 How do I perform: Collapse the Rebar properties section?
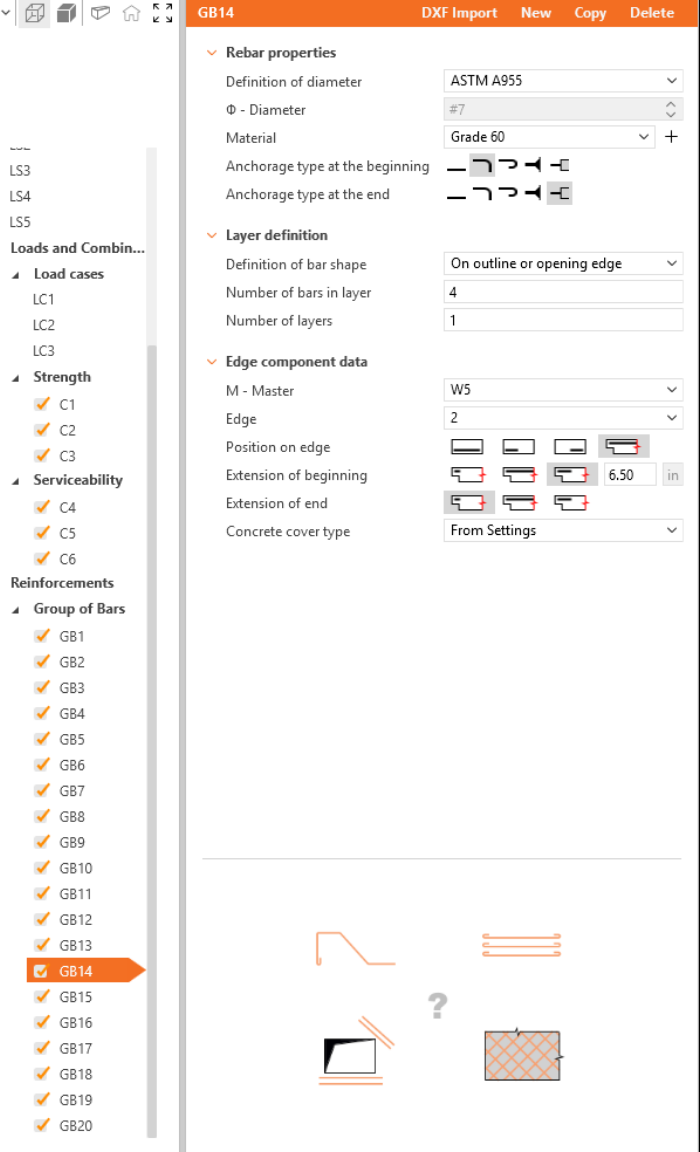pos(211,53)
